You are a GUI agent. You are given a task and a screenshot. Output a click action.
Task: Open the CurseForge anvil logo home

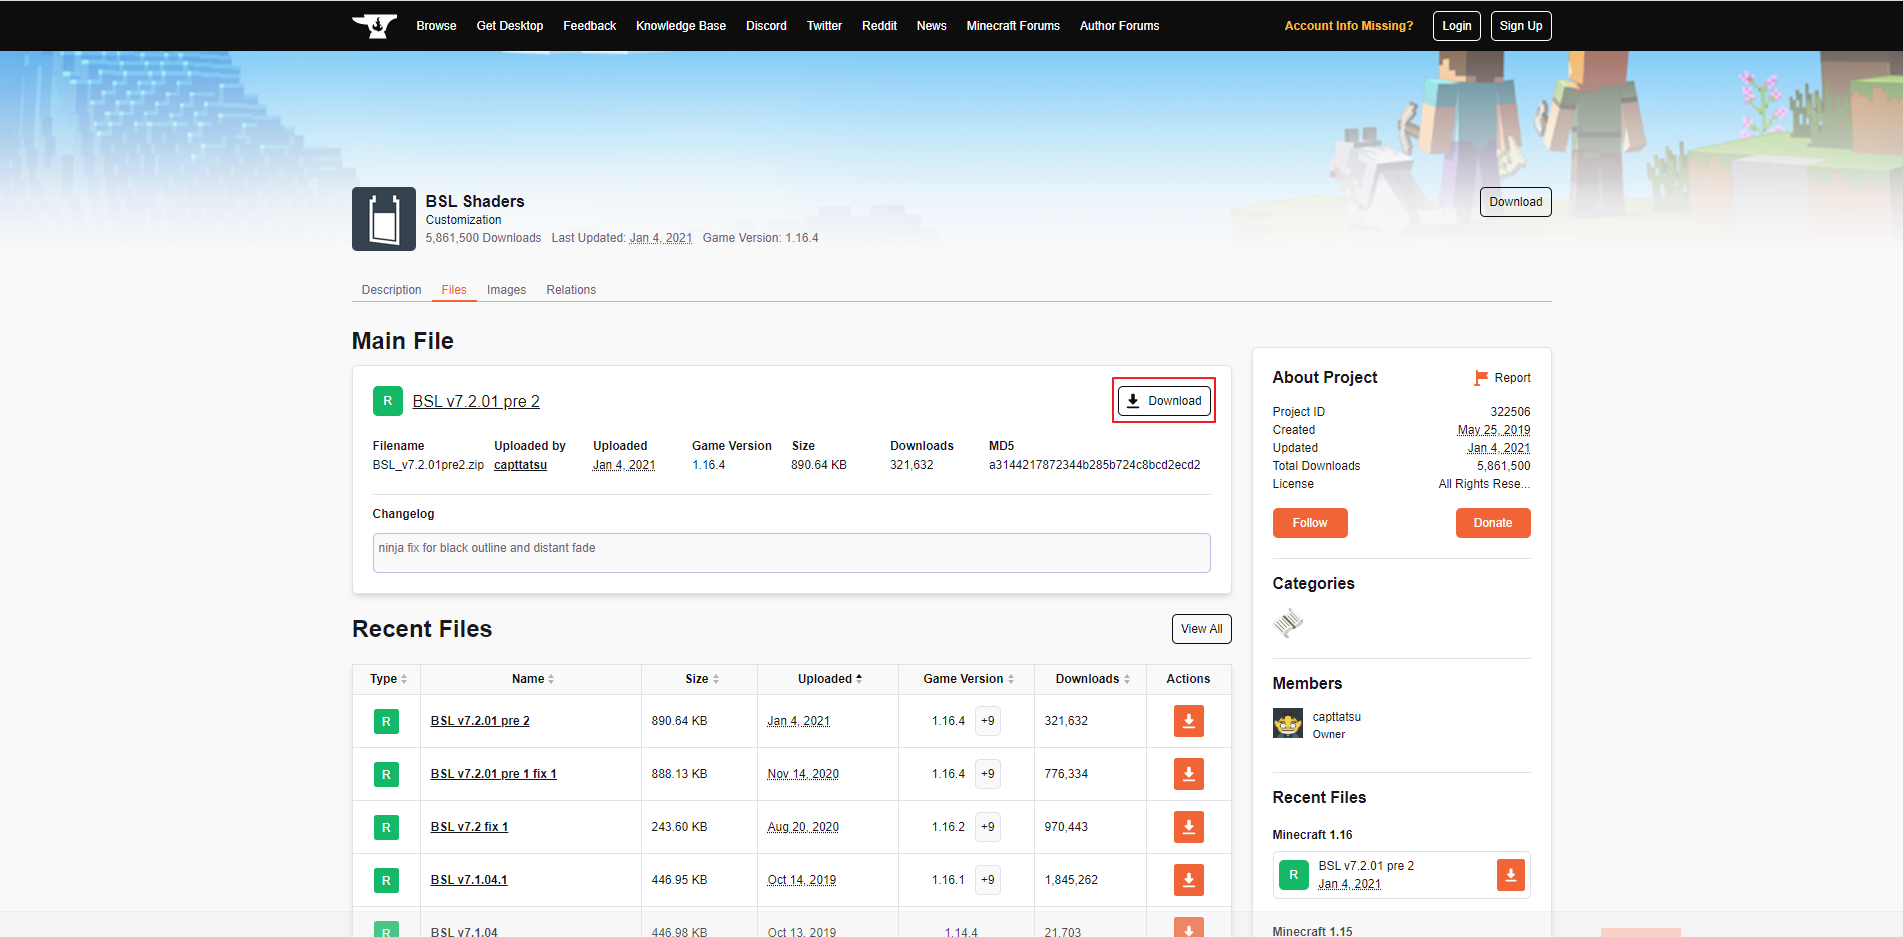375,26
